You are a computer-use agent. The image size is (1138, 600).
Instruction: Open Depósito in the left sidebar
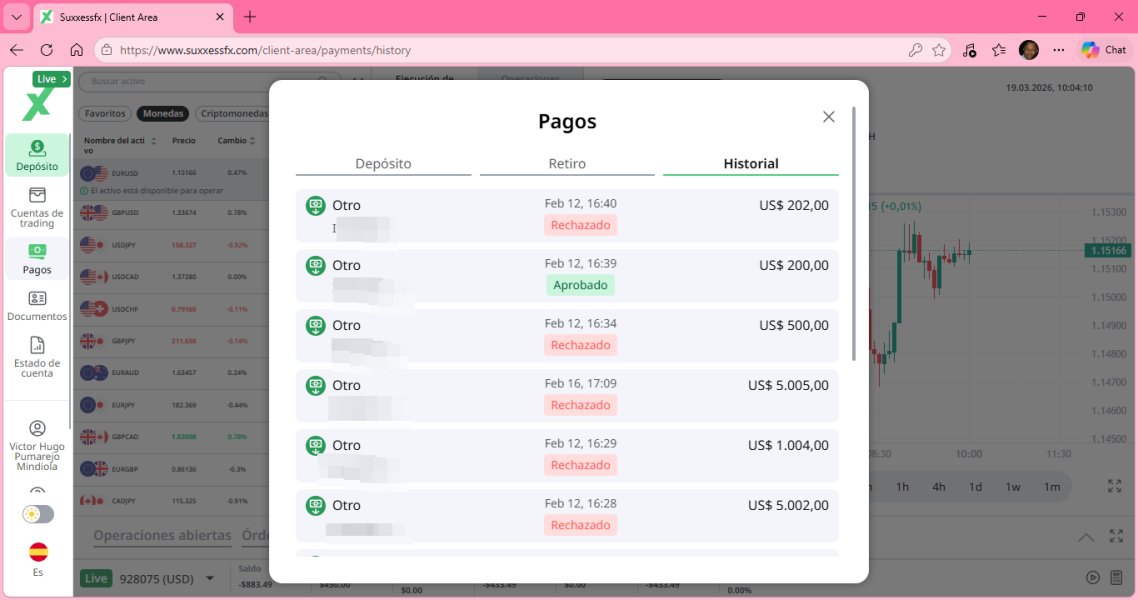click(x=37, y=155)
